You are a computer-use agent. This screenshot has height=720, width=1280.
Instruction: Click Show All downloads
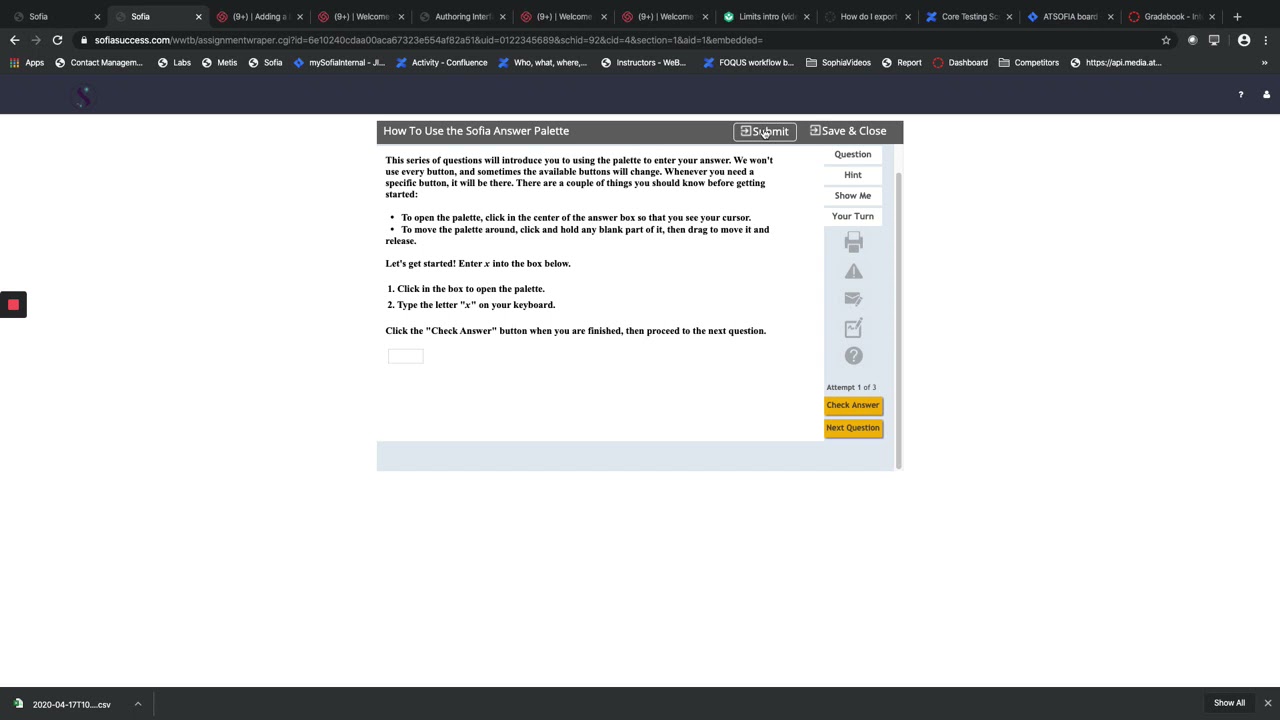[x=1229, y=703]
